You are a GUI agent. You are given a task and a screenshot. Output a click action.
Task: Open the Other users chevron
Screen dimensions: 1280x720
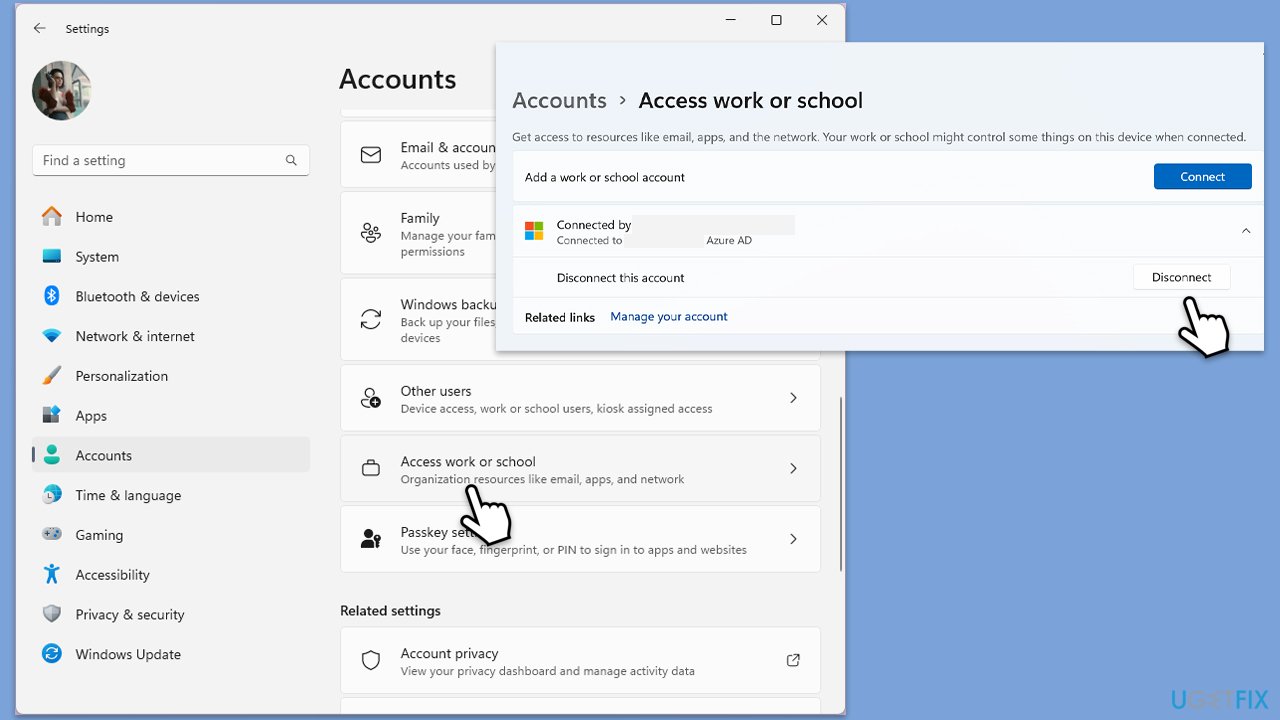pos(793,398)
